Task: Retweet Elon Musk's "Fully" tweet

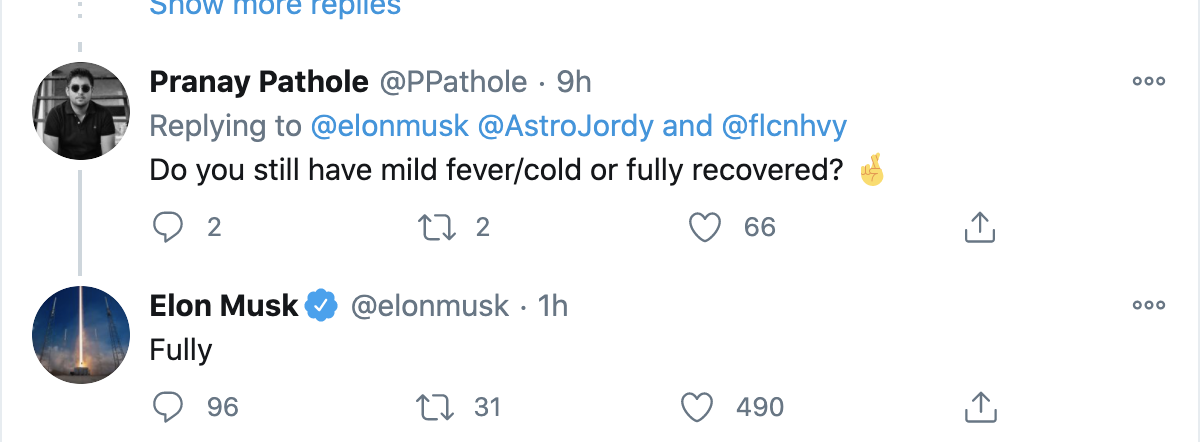Action: coord(436,407)
